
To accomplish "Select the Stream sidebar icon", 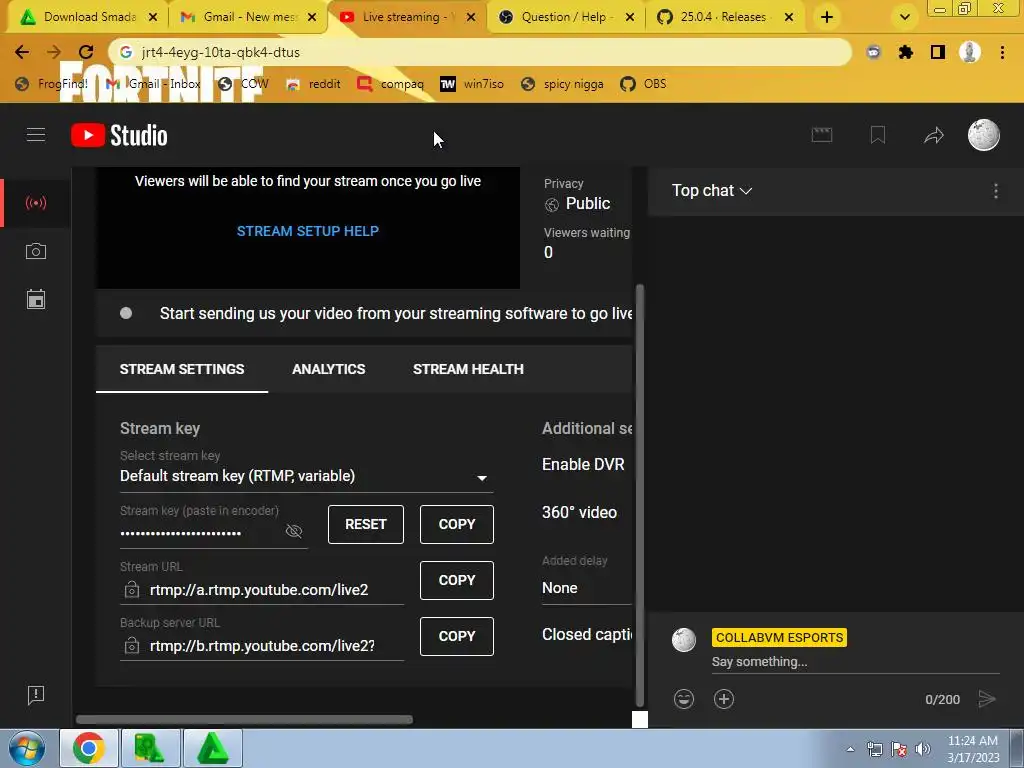I will tap(36, 202).
